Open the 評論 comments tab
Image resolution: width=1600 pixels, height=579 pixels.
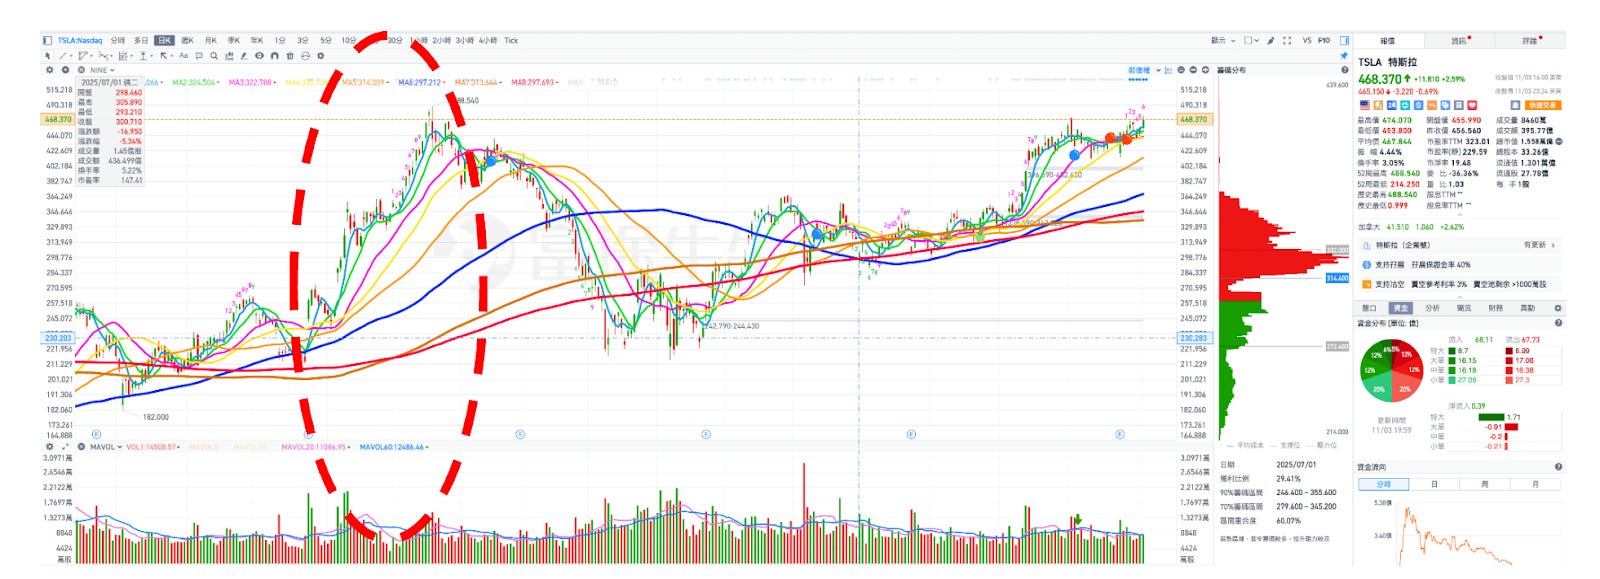click(1530, 41)
